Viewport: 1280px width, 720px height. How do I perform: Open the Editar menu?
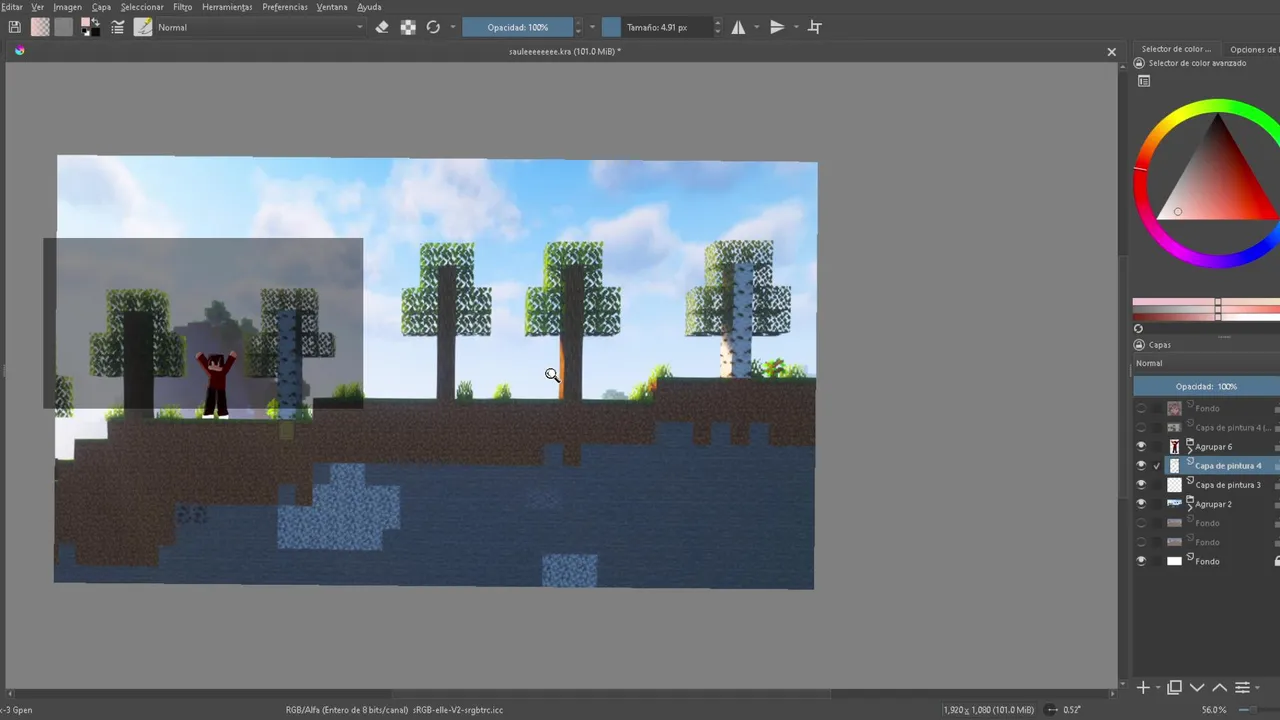coord(11,7)
